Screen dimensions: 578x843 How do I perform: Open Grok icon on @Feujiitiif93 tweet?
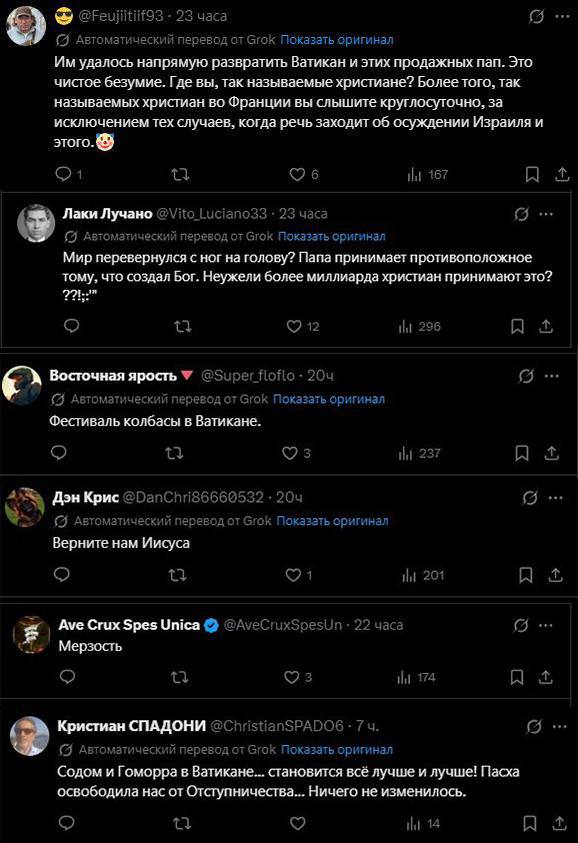pos(536,17)
